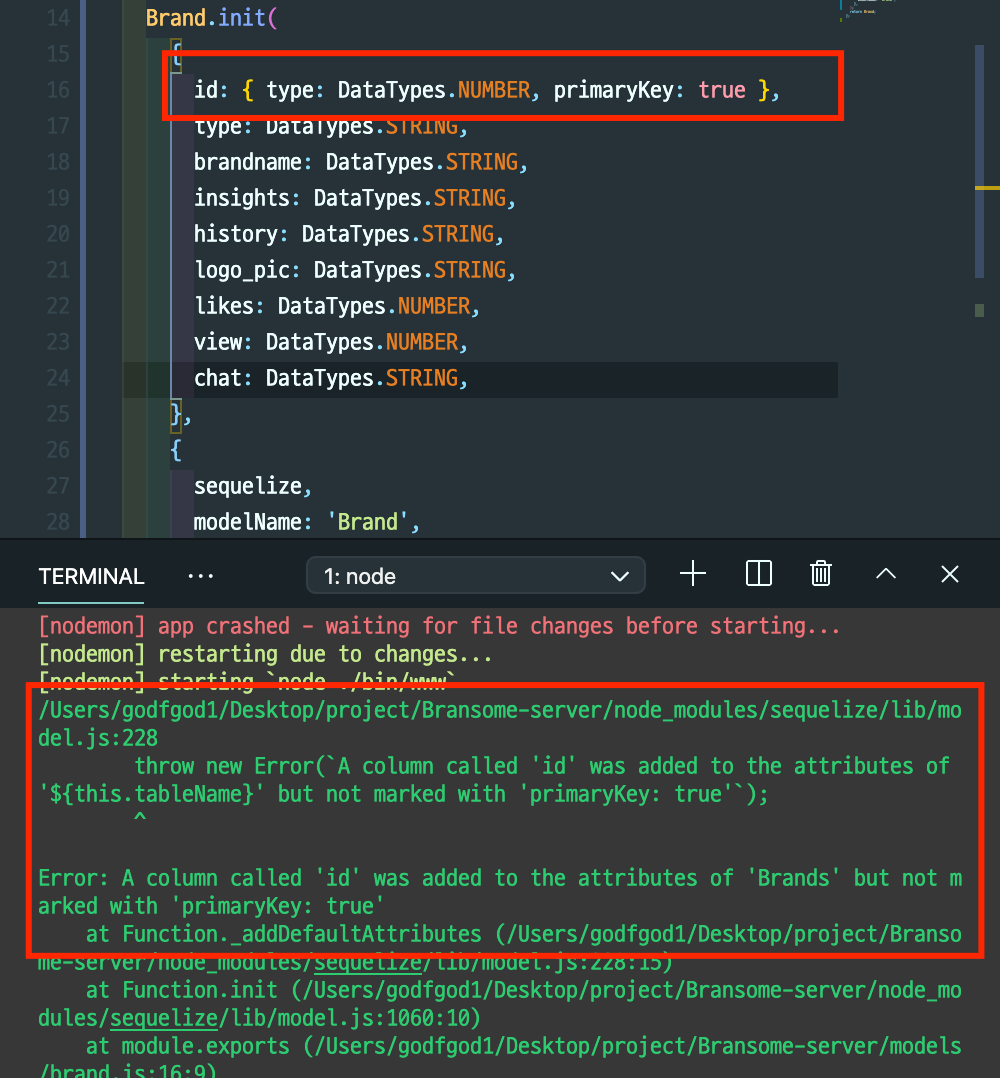This screenshot has width=1000, height=1078.
Task: Click line number 24 in the gutter
Action: pyautogui.click(x=58, y=378)
